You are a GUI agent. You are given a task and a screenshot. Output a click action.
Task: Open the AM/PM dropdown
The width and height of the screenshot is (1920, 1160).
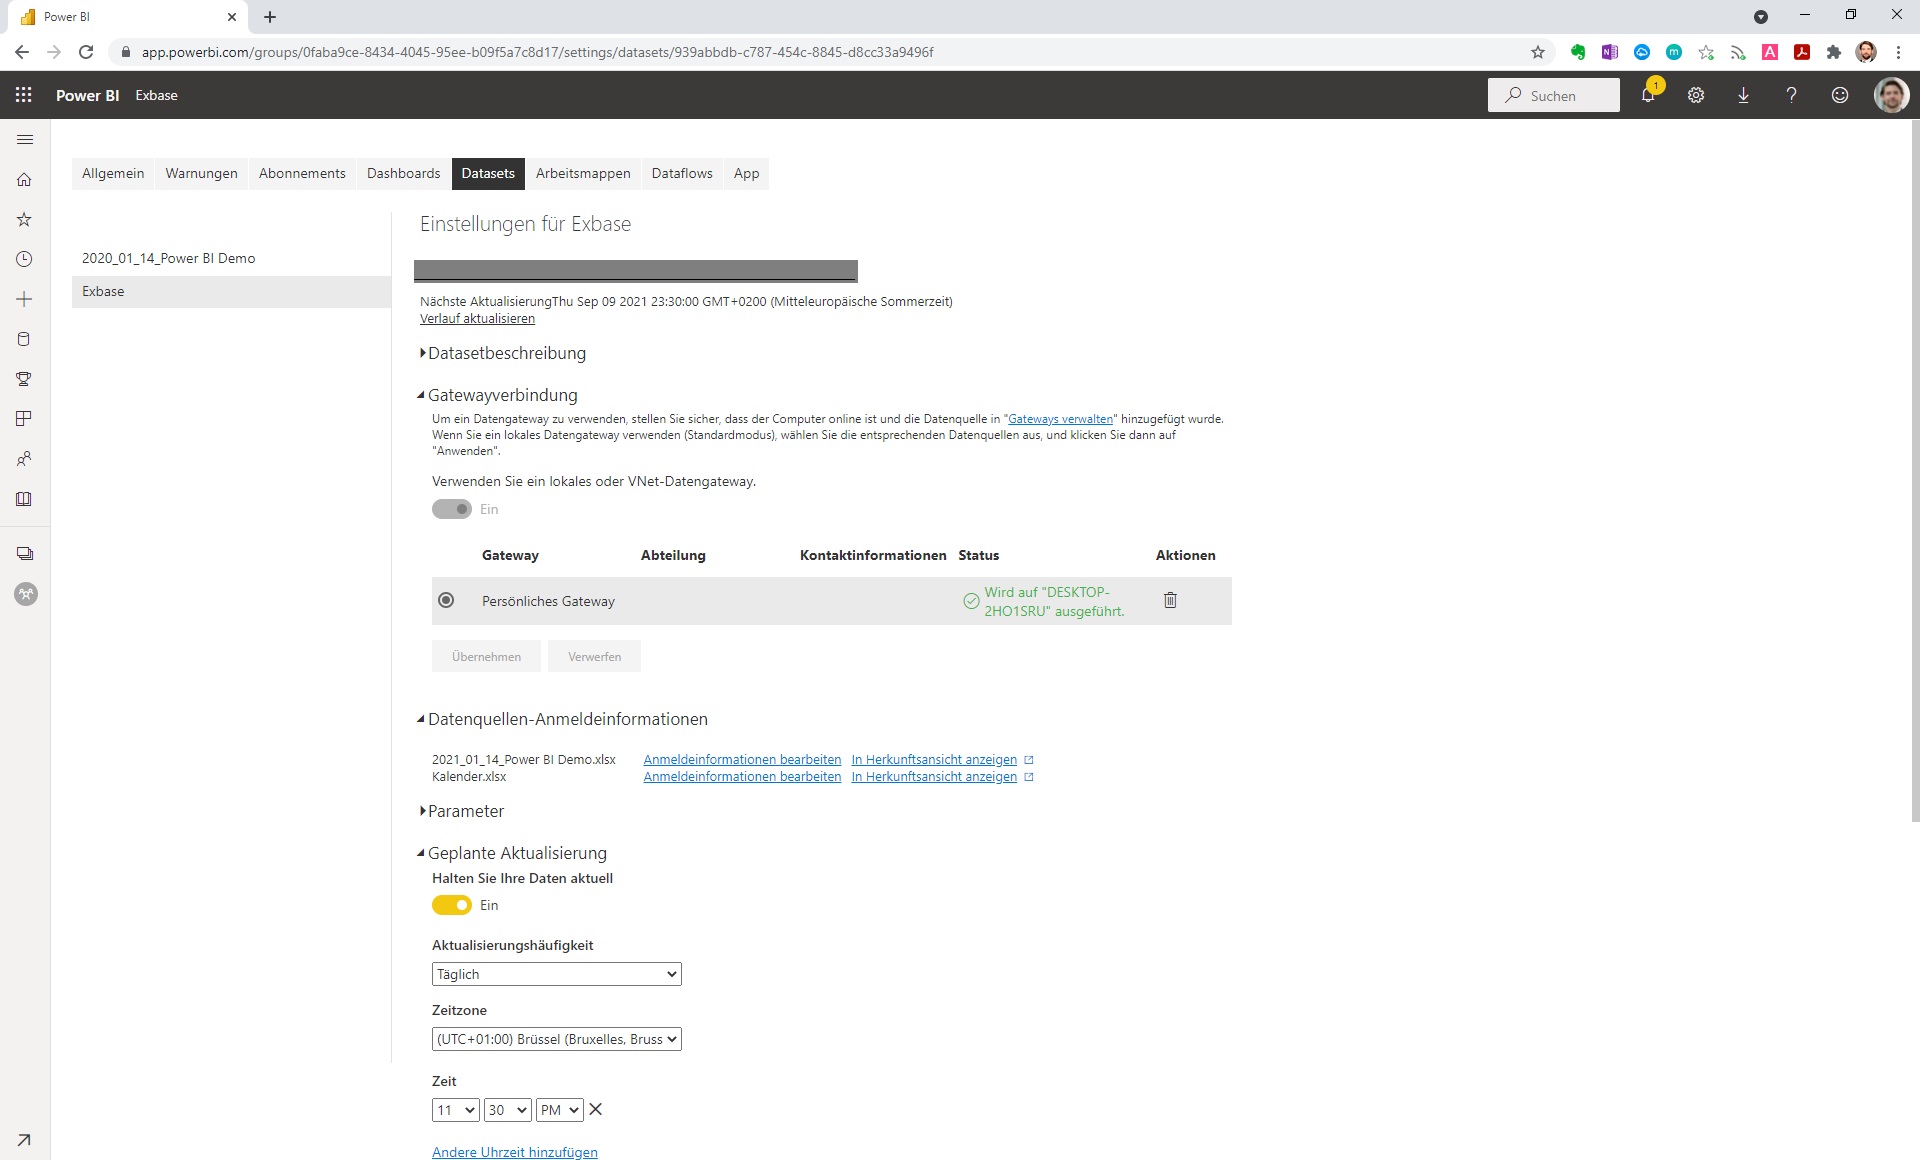click(x=560, y=1110)
